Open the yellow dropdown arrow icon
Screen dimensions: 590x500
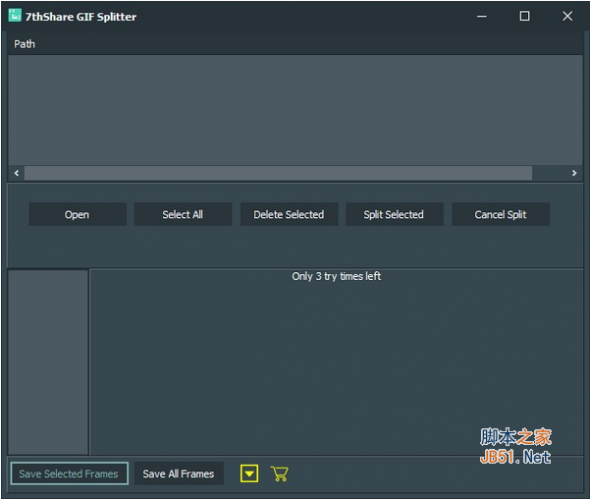pos(249,473)
